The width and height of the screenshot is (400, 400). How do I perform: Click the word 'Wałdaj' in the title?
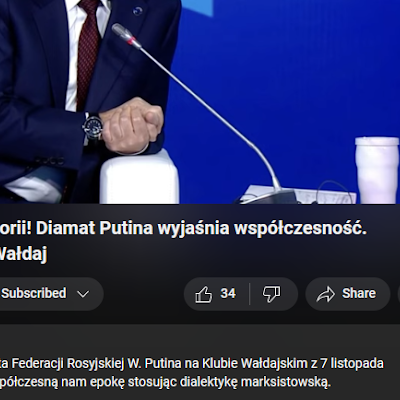click(x=23, y=254)
